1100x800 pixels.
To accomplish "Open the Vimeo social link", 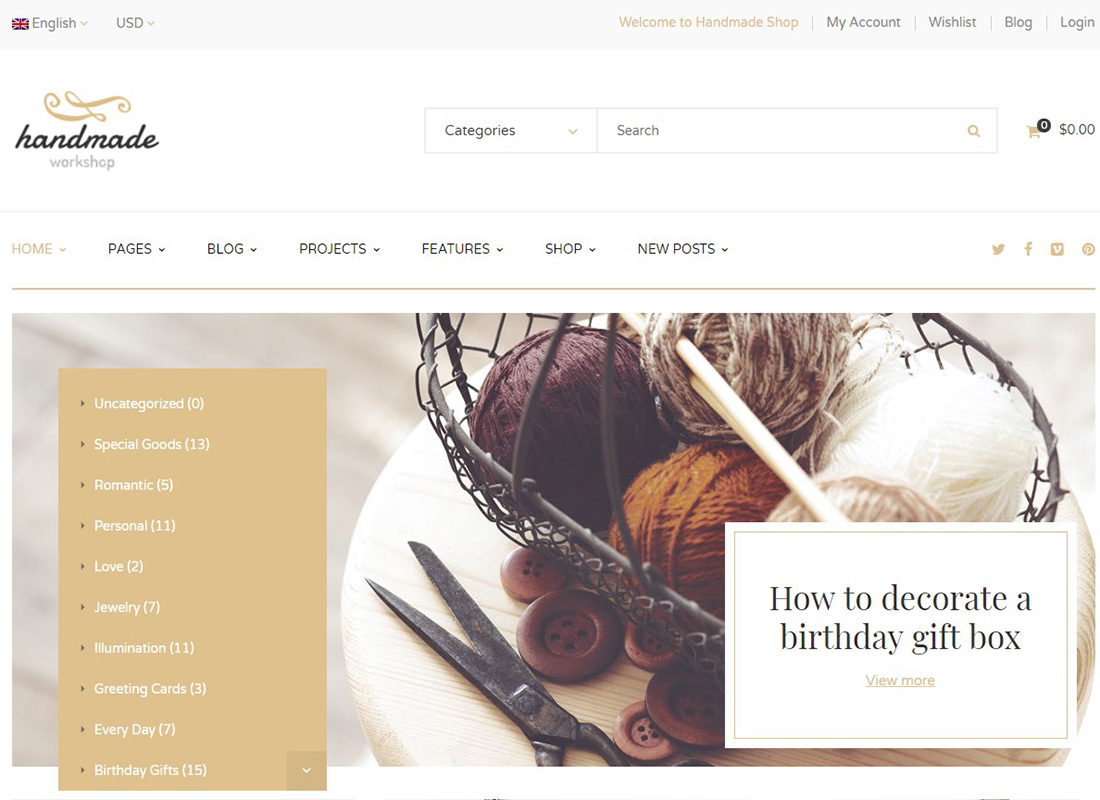I will coord(1057,249).
